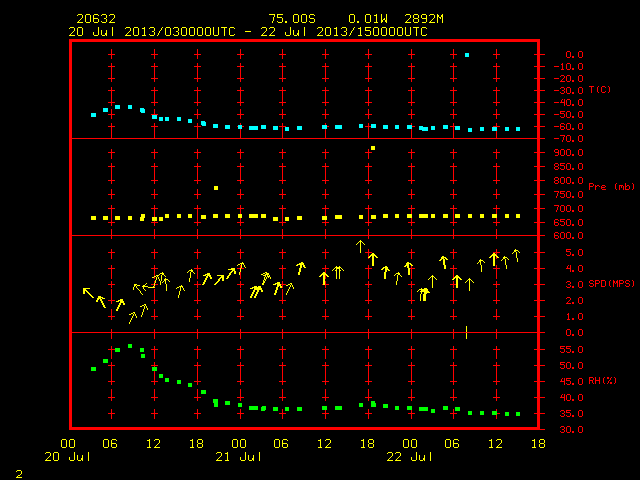Image resolution: width=640 pixels, height=480 pixels.
Task: Click the 22 Jul date label
Action: (x=409, y=457)
